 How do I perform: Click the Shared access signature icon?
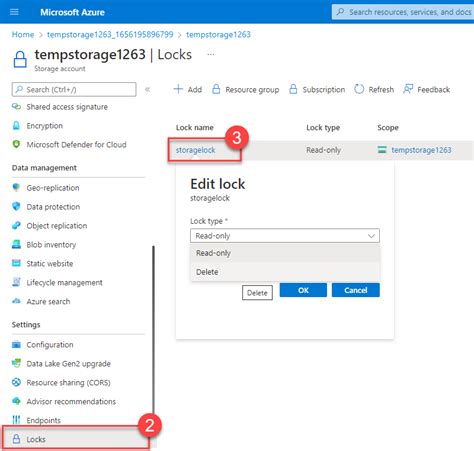(x=16, y=107)
